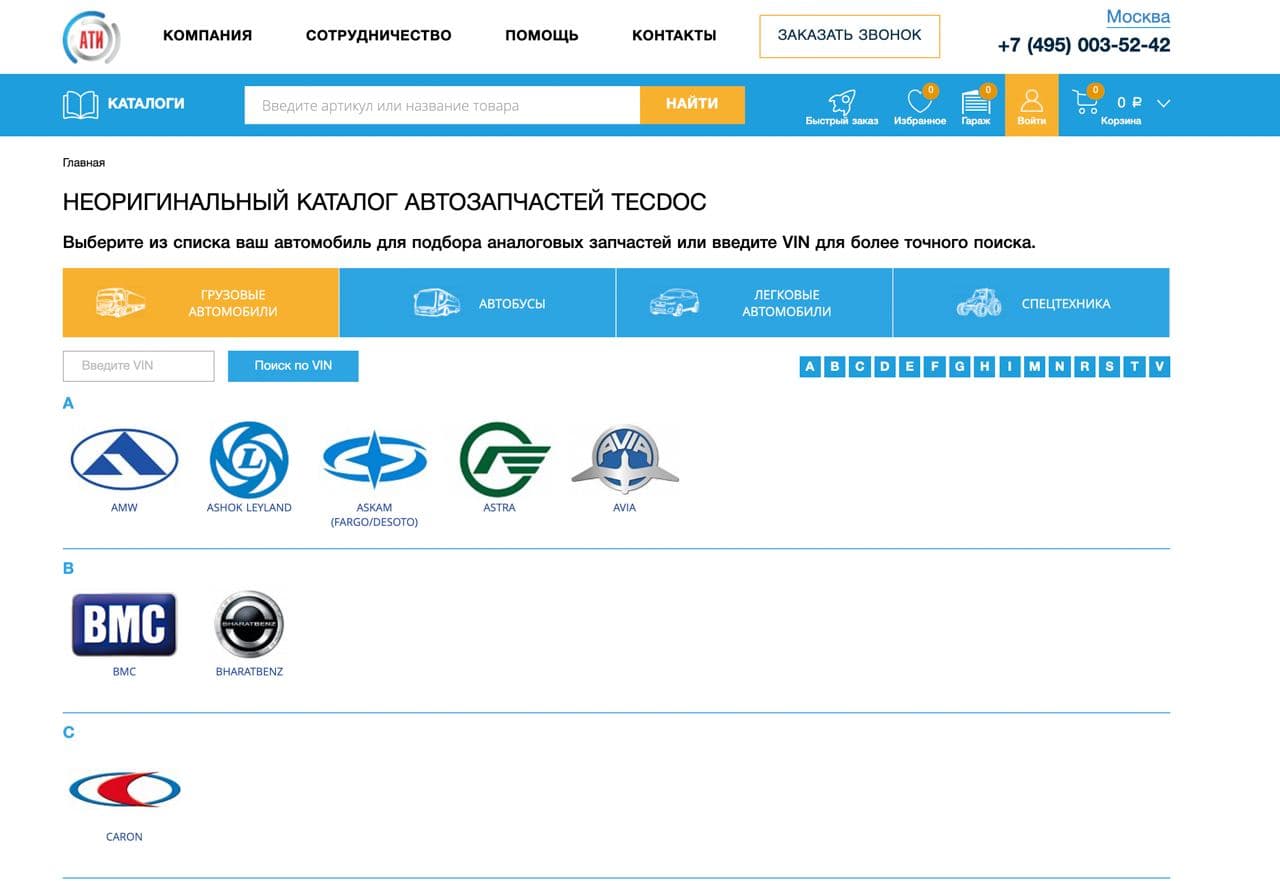This screenshot has width=1280, height=881.
Task: Click the ASTRA brand name text
Action: [x=499, y=508]
